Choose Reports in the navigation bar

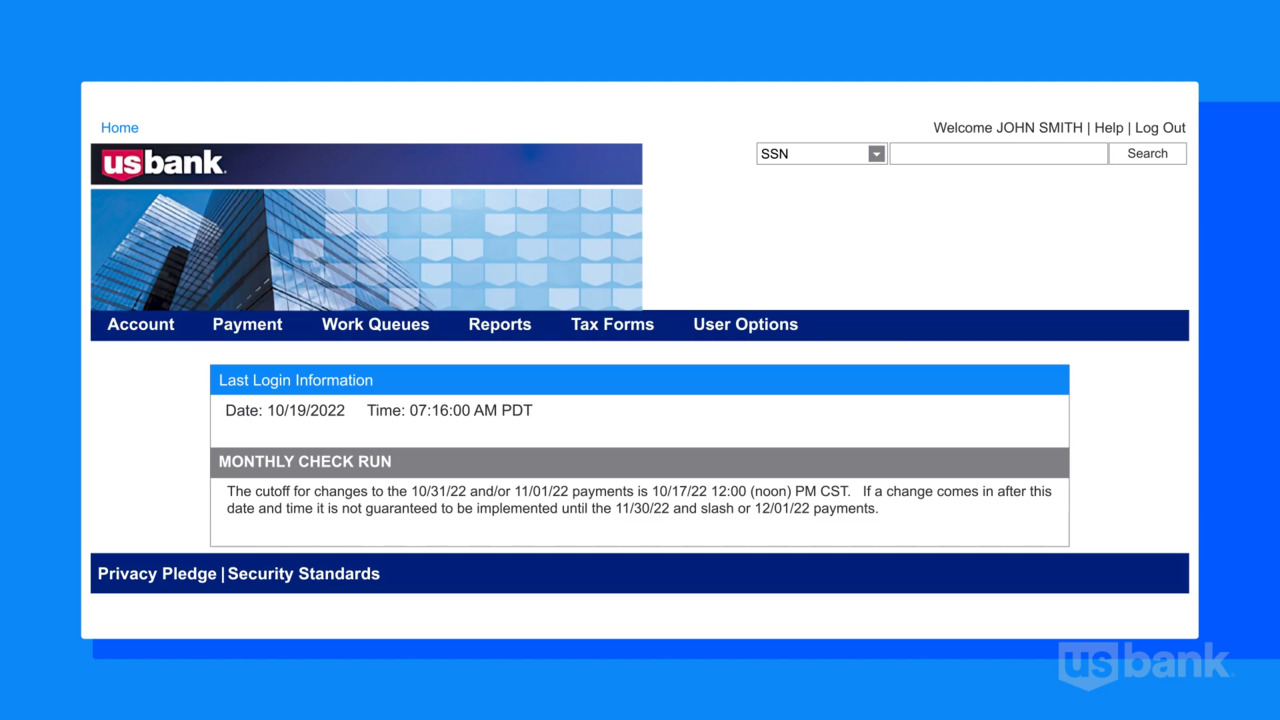(500, 325)
